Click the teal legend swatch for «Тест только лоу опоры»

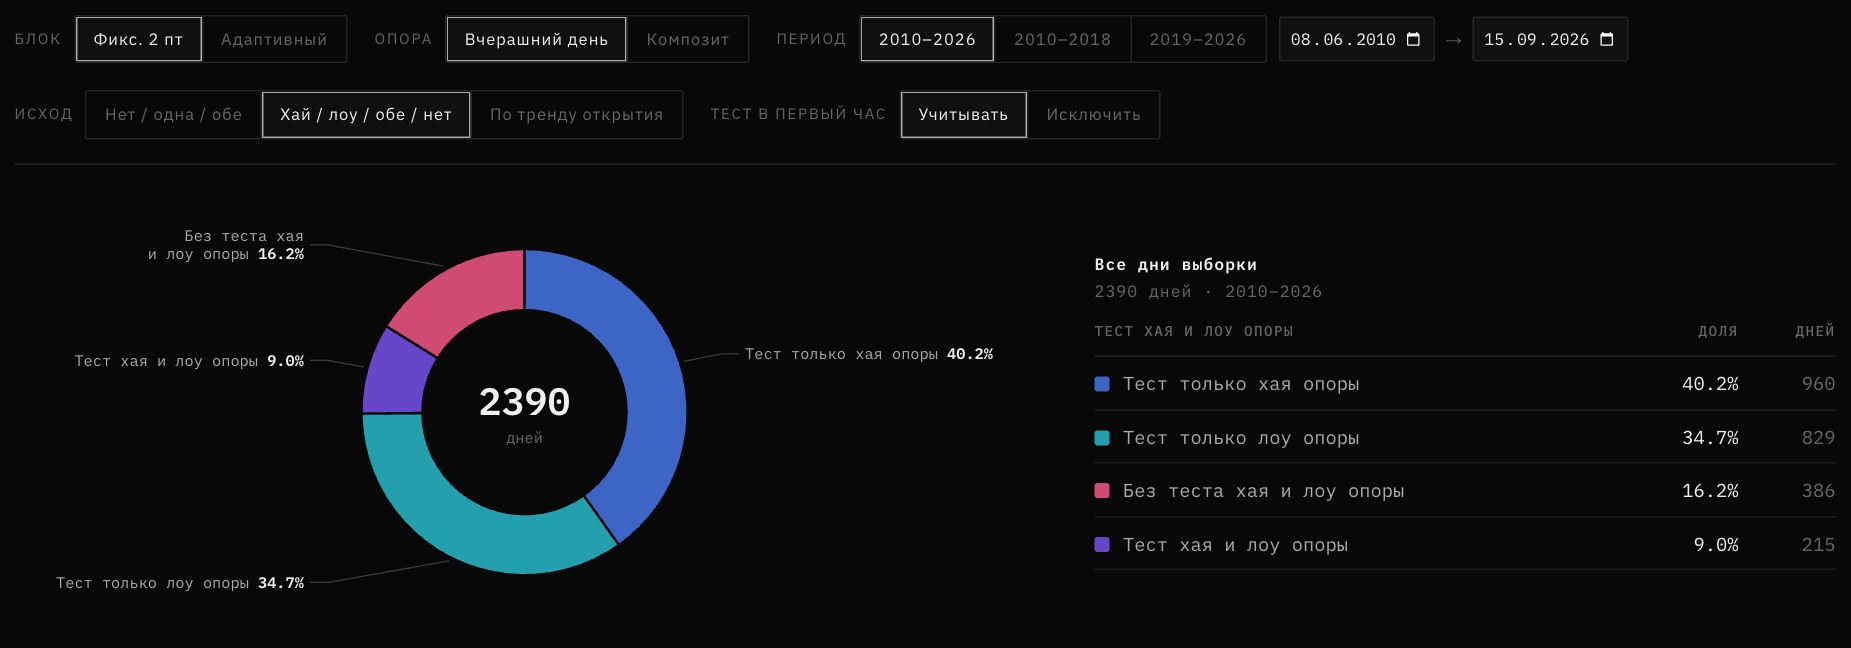click(x=1102, y=438)
